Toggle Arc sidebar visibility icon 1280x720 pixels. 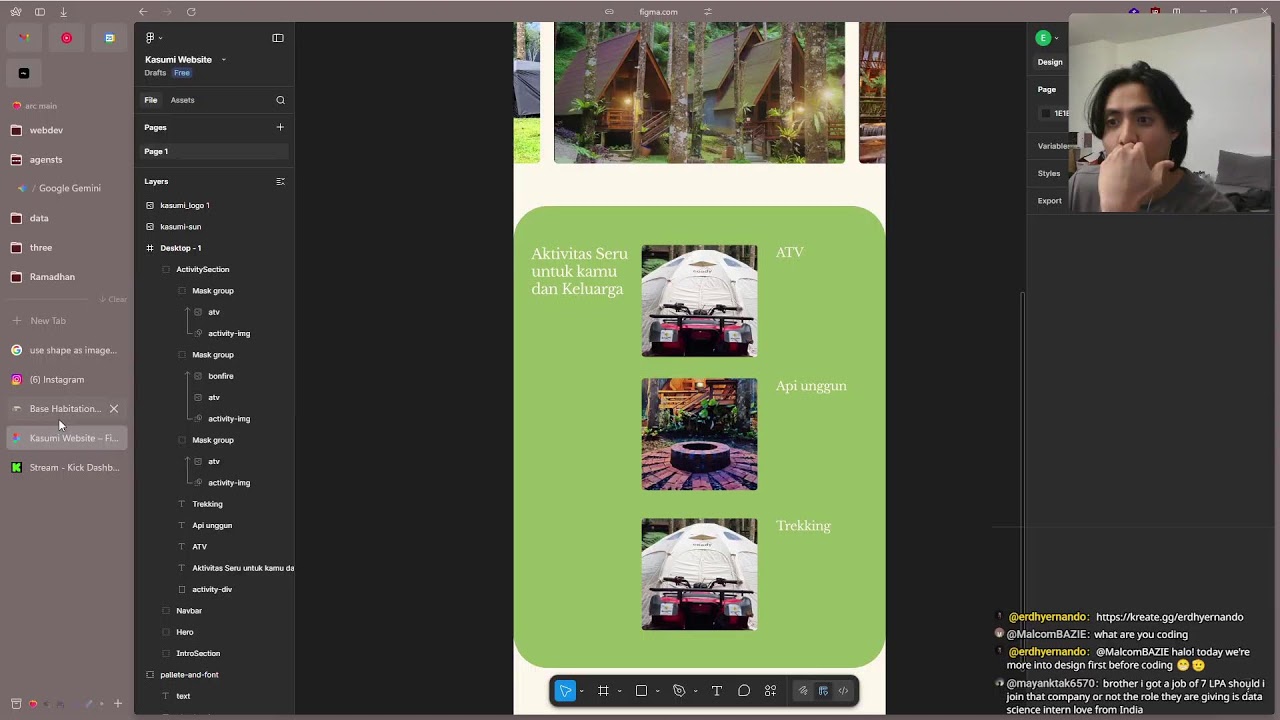click(40, 12)
